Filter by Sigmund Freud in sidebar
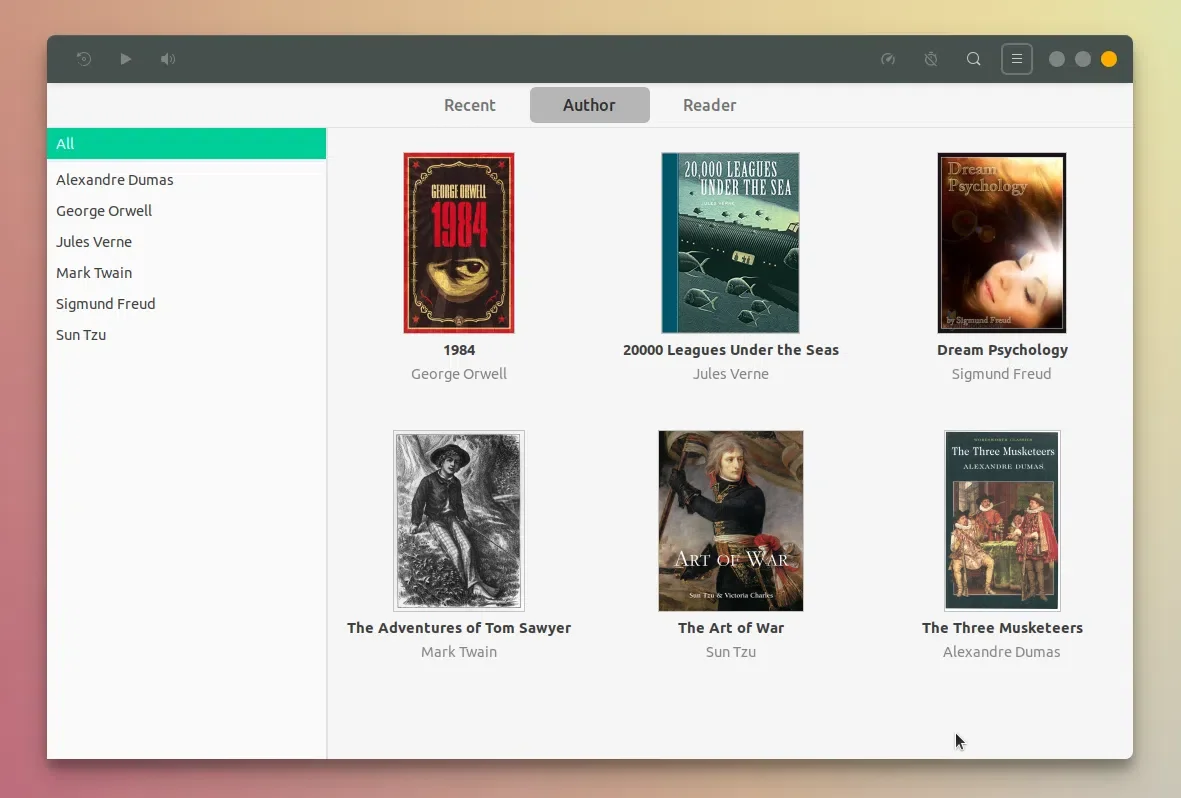 click(x=186, y=303)
